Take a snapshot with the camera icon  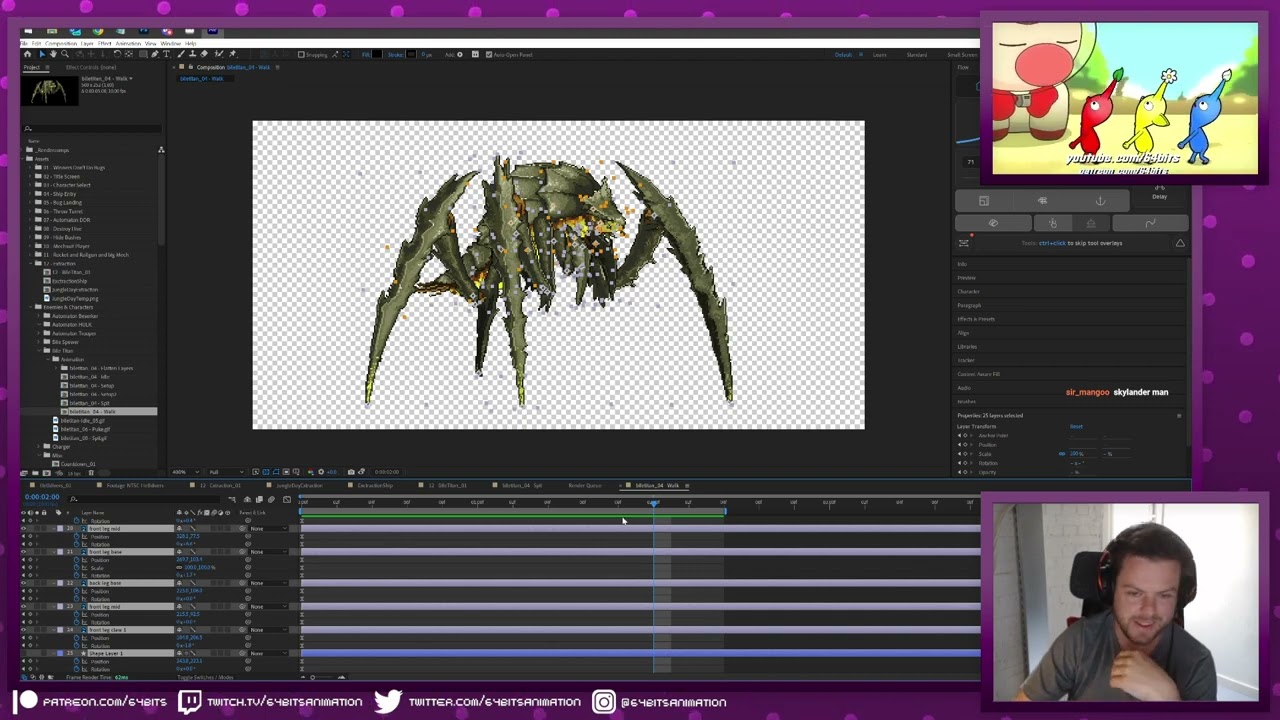coord(351,472)
